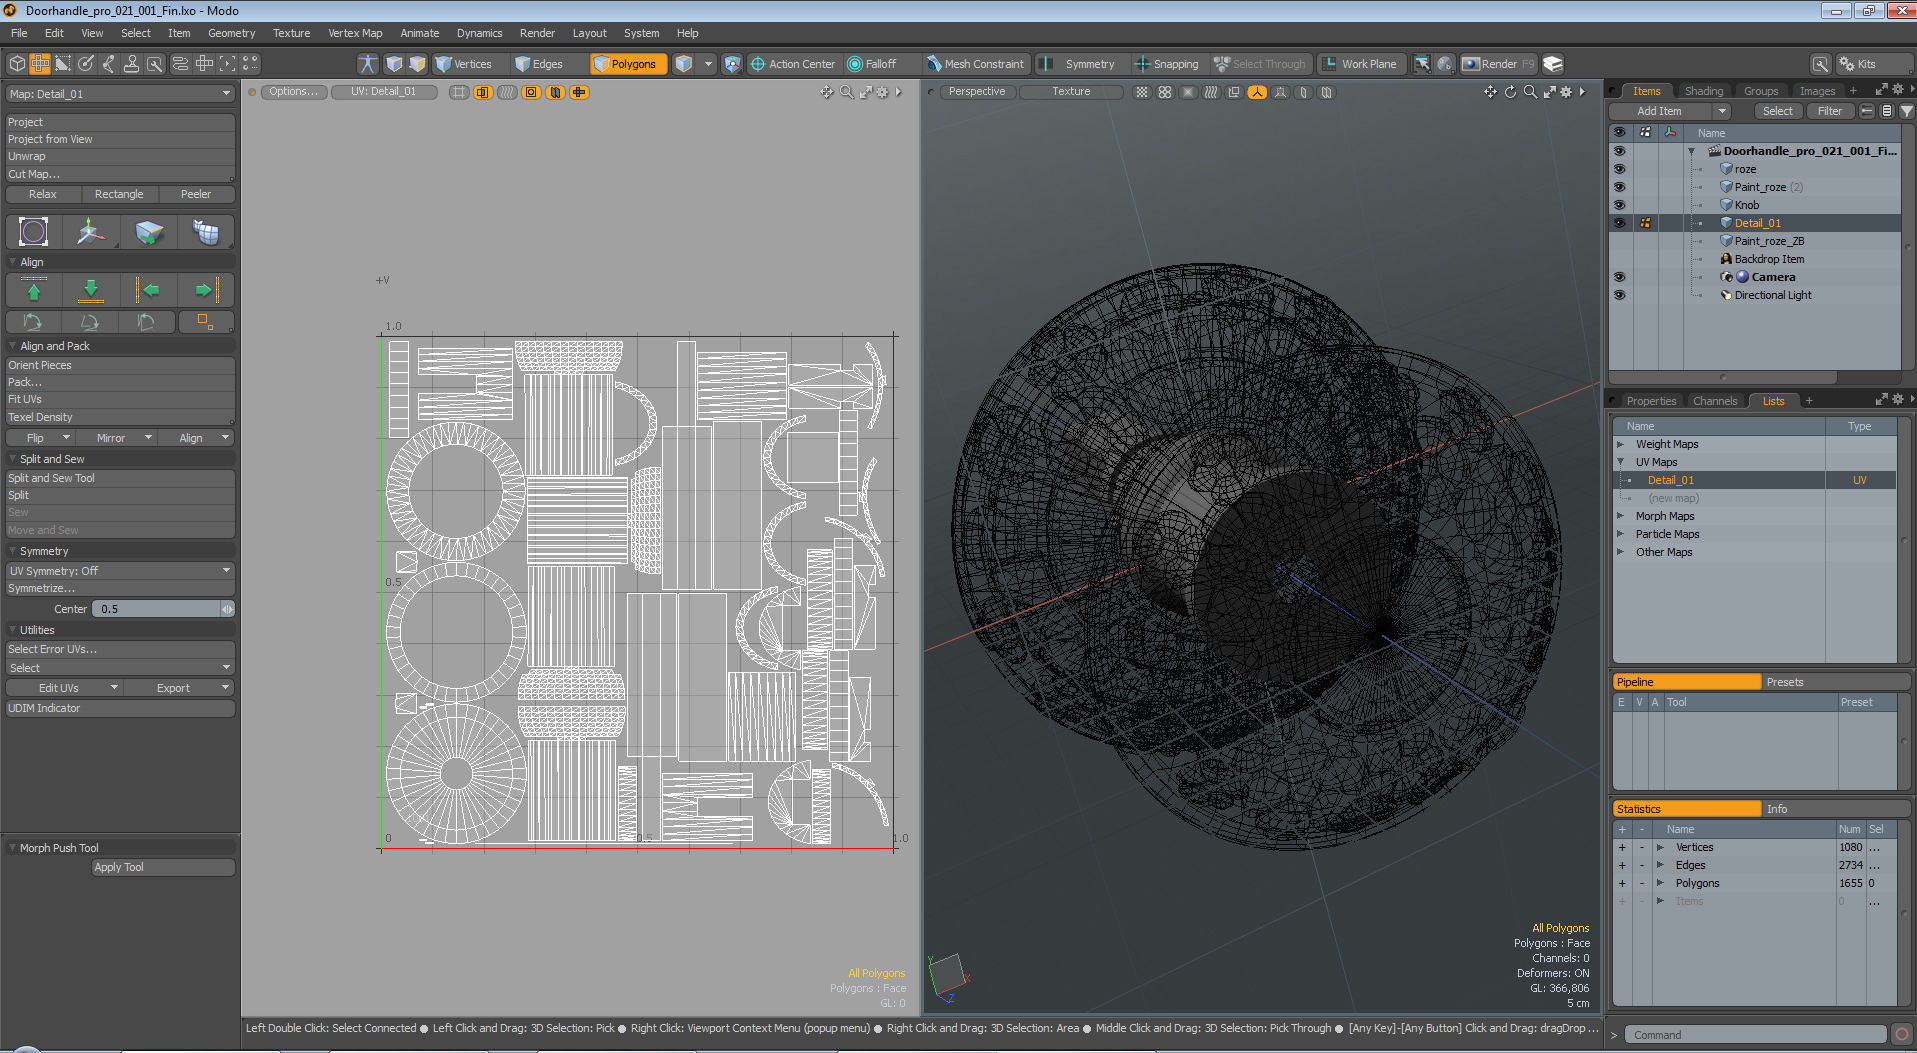The width and height of the screenshot is (1917, 1053).
Task: Open the Export dropdown
Action: 181,688
